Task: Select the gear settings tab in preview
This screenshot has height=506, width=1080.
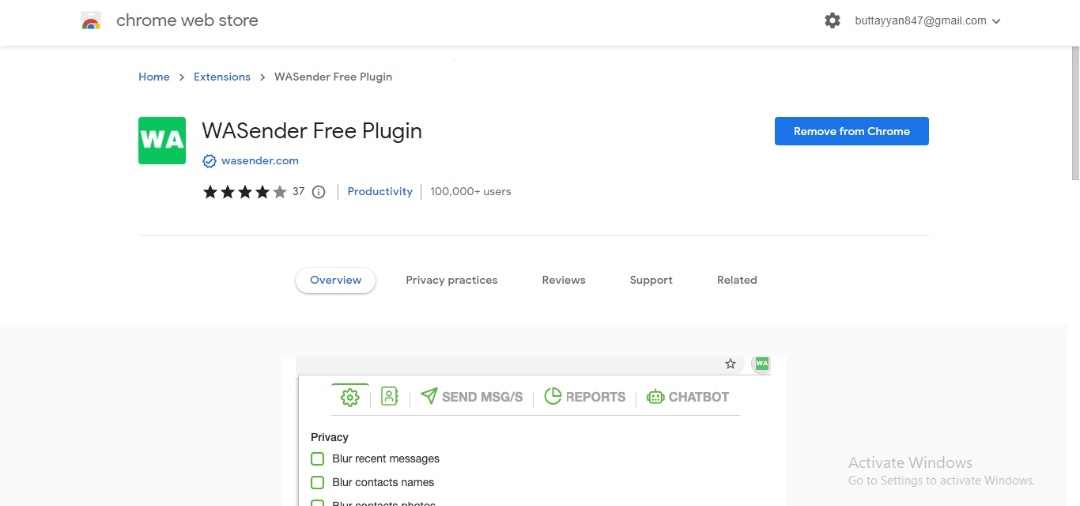Action: tap(350, 397)
